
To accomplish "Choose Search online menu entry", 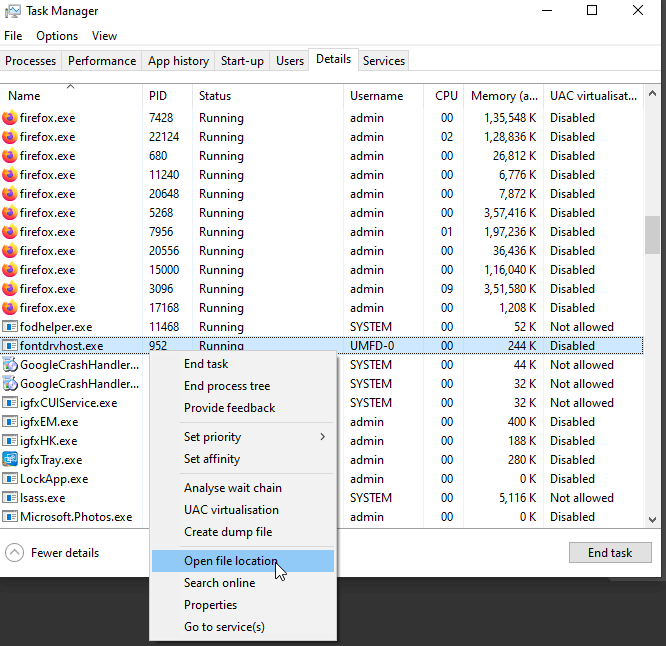I will point(243,583).
